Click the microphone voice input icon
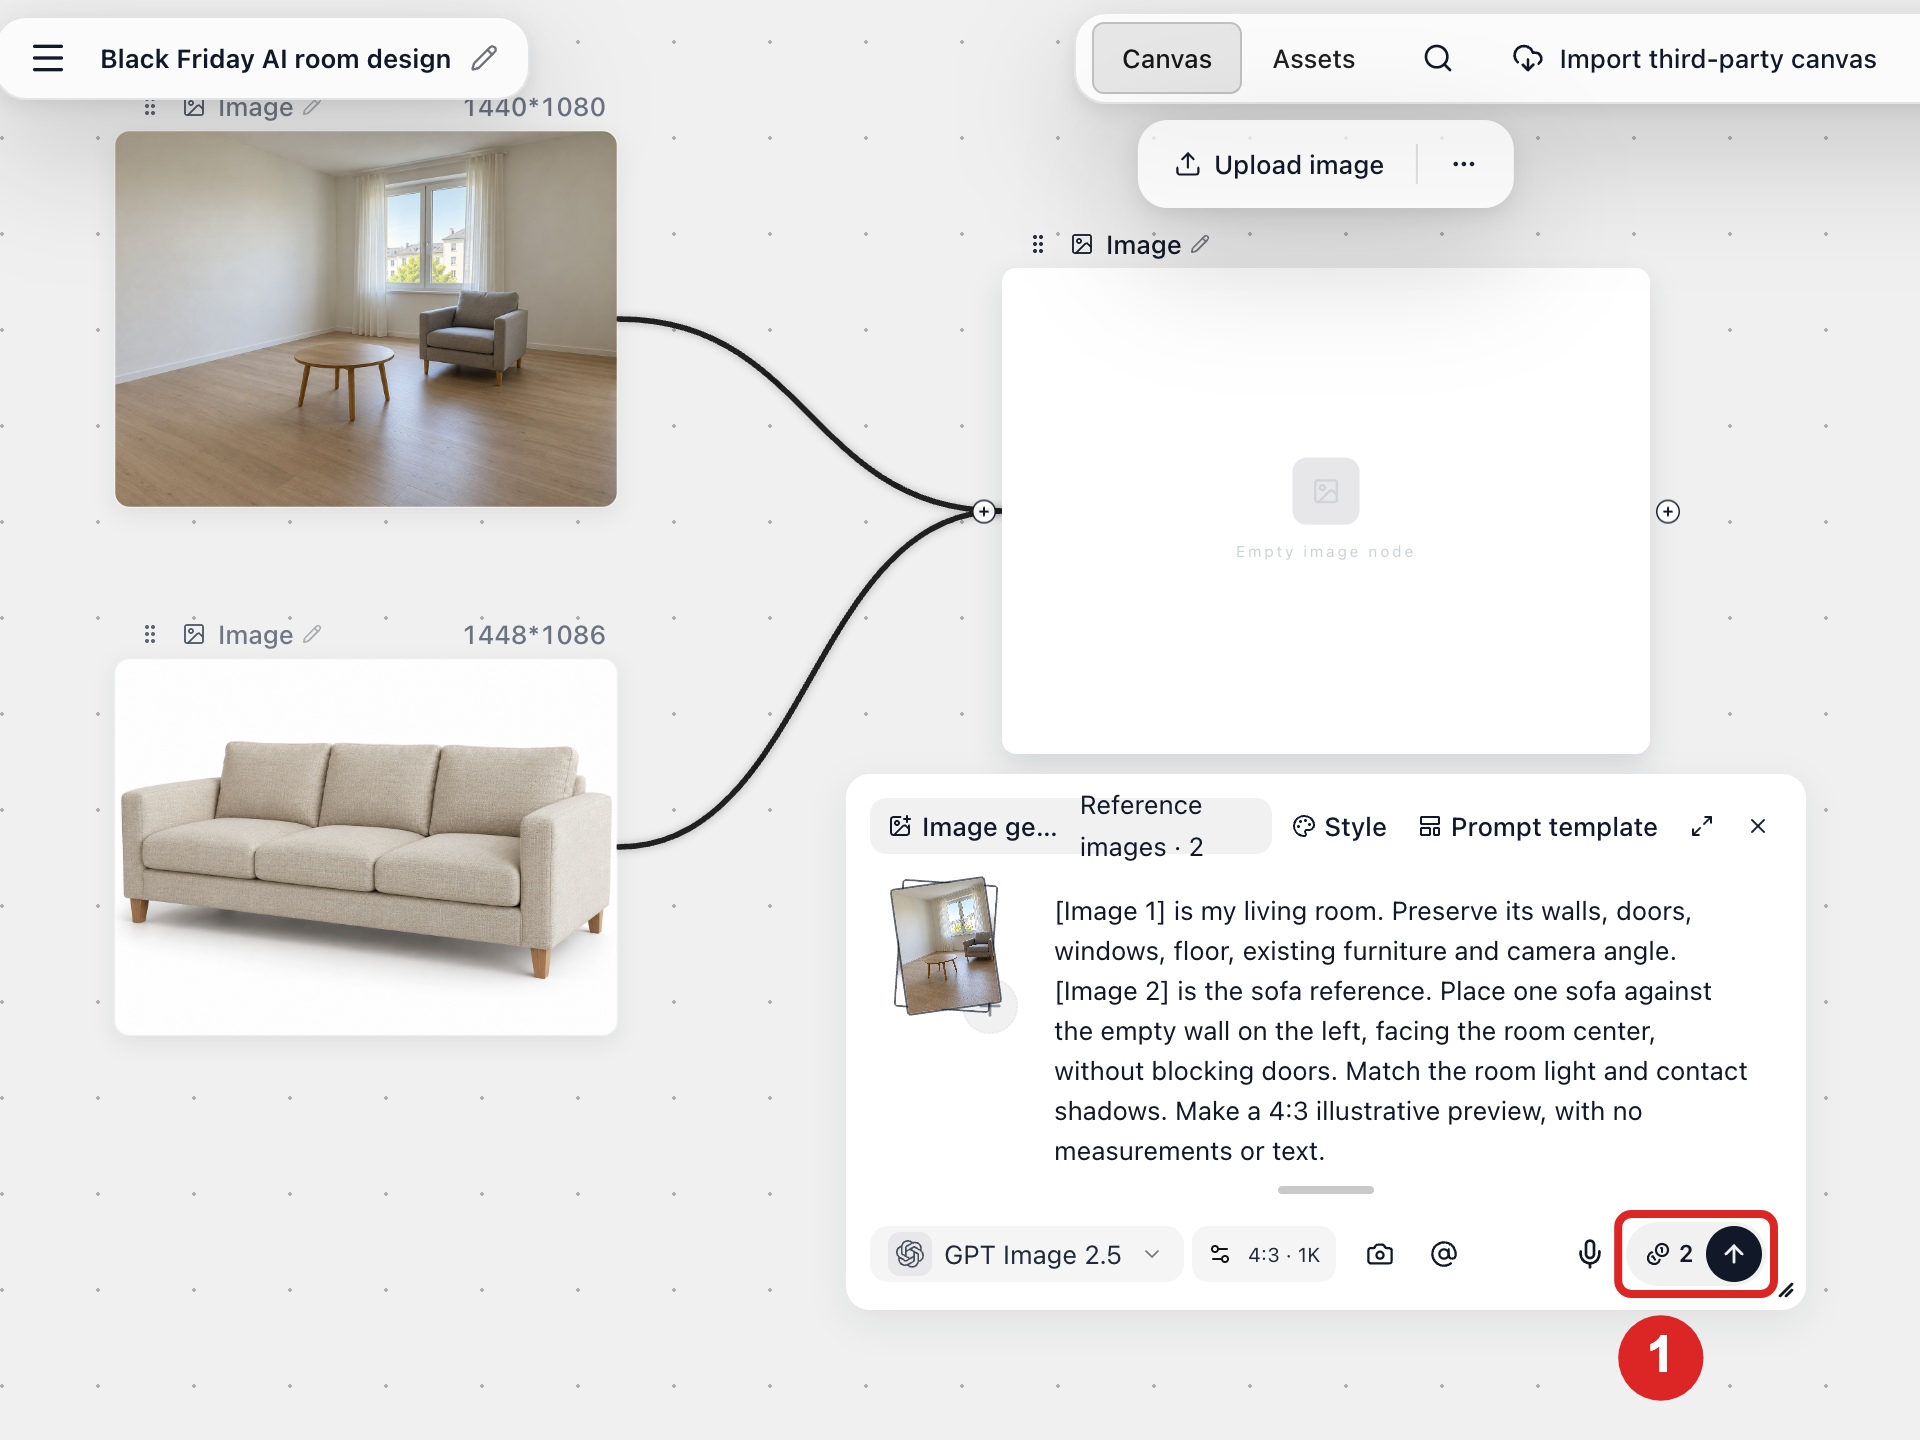Image resolution: width=1920 pixels, height=1440 pixels. click(x=1589, y=1254)
